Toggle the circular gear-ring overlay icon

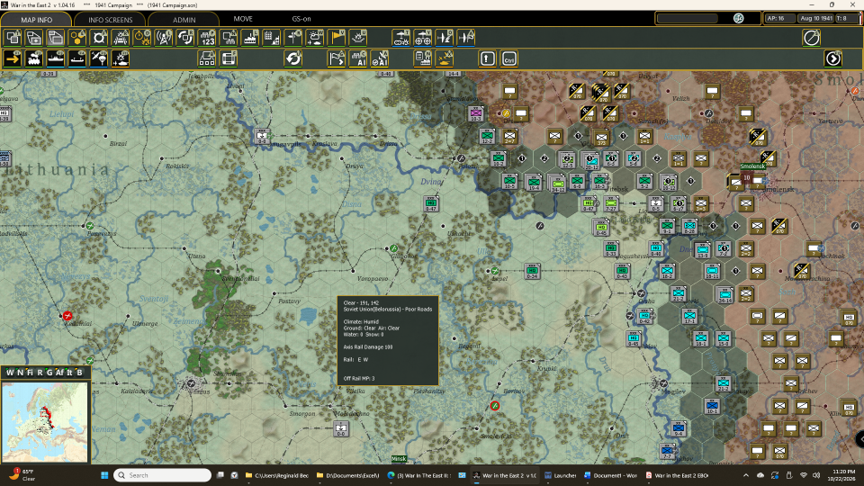[x=99, y=38]
